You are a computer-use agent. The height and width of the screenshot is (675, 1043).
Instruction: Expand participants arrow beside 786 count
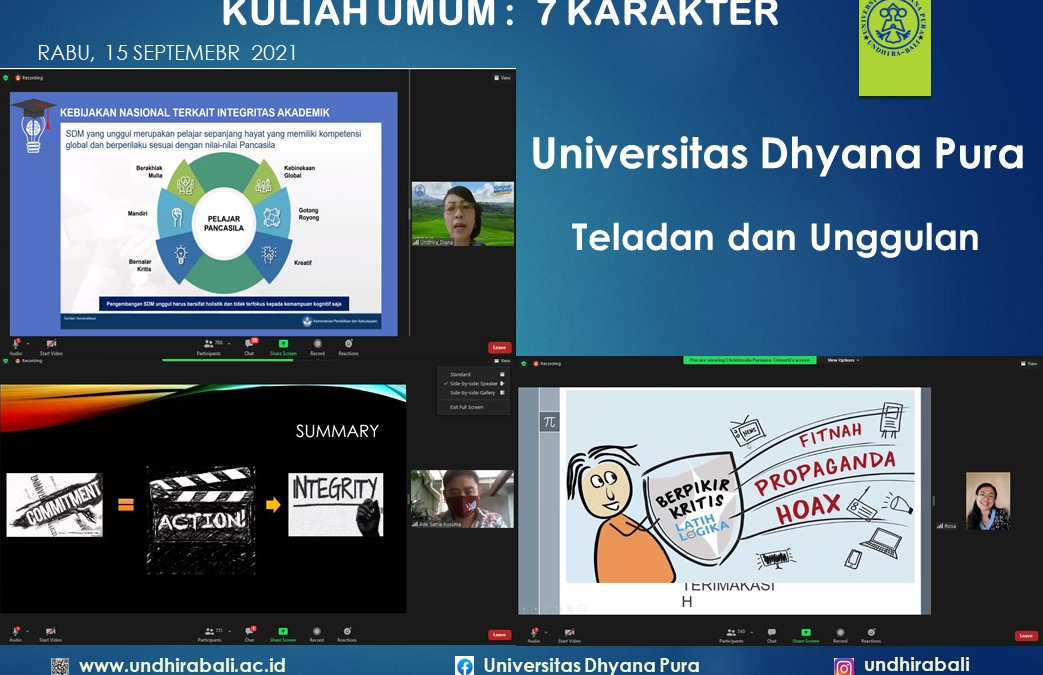tap(229, 344)
